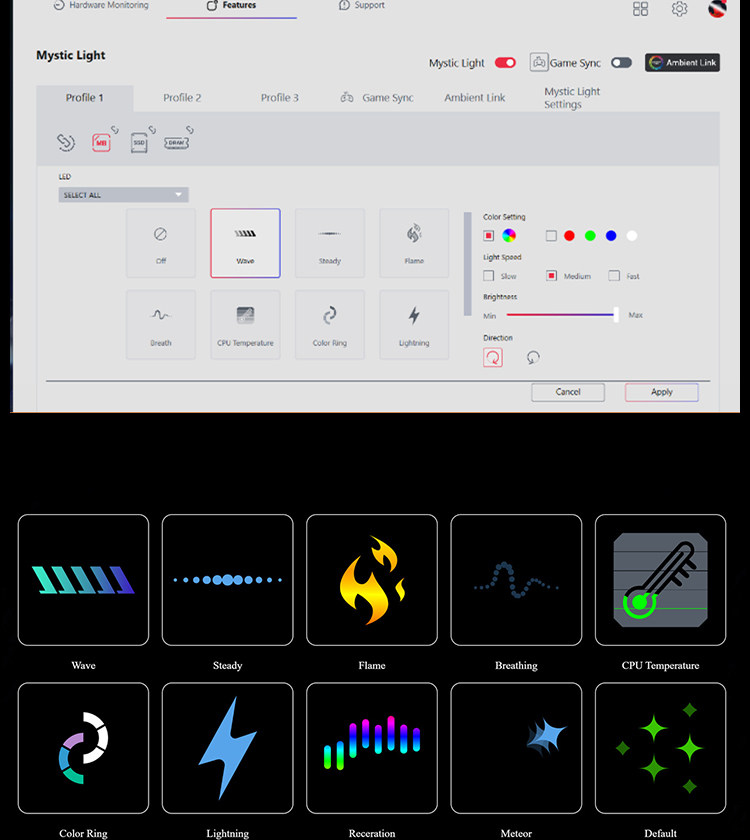Open the Game Sync tab

[377, 98]
